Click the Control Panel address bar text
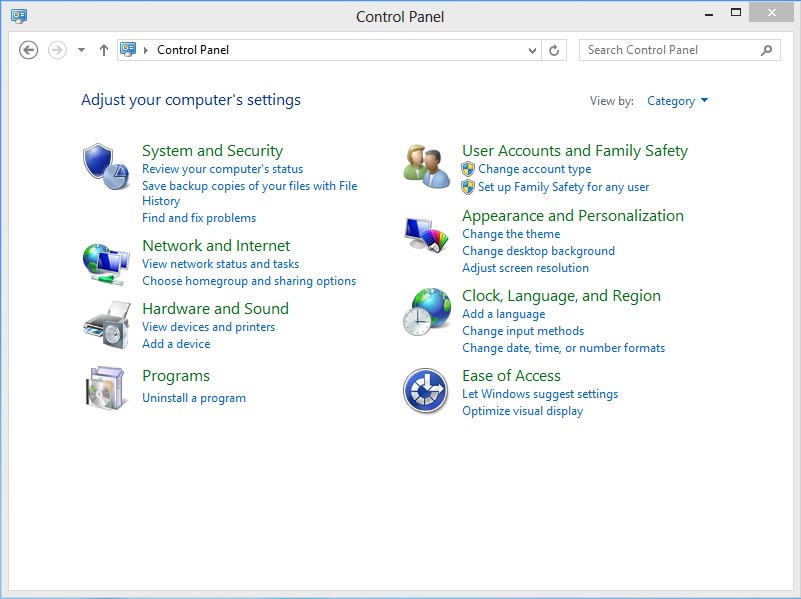 pos(193,50)
